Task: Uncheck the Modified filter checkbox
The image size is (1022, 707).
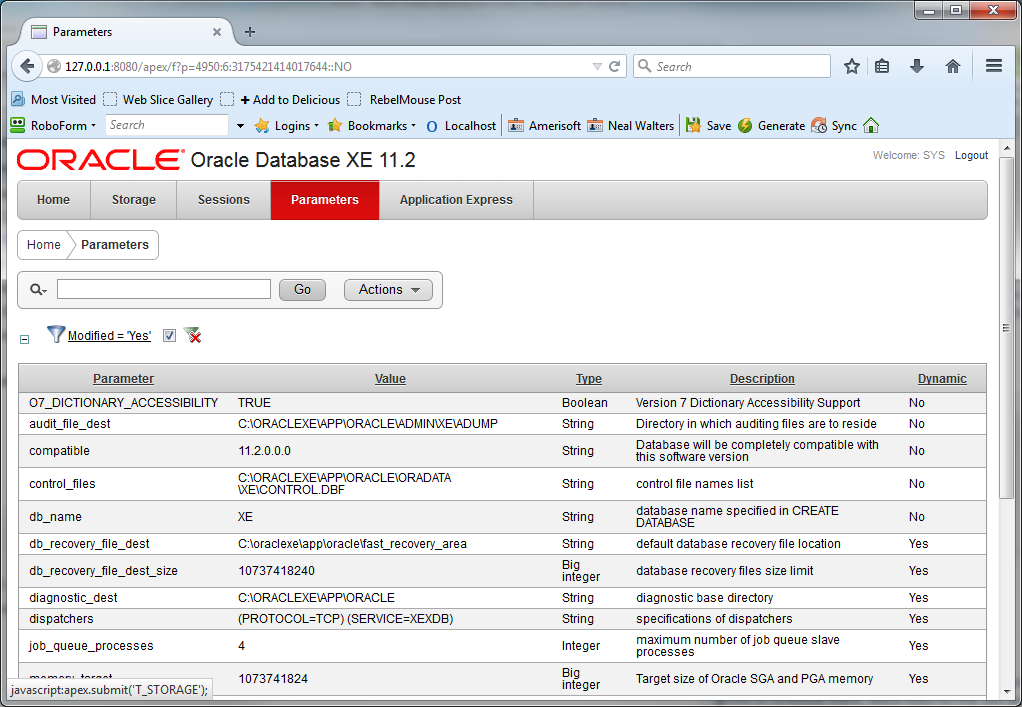Action: pos(169,336)
